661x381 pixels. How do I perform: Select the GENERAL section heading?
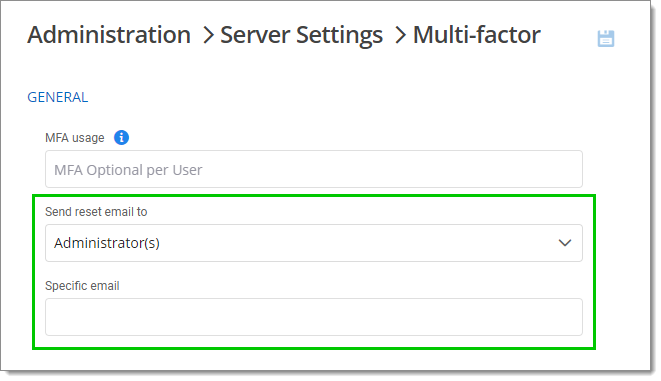coord(58,97)
